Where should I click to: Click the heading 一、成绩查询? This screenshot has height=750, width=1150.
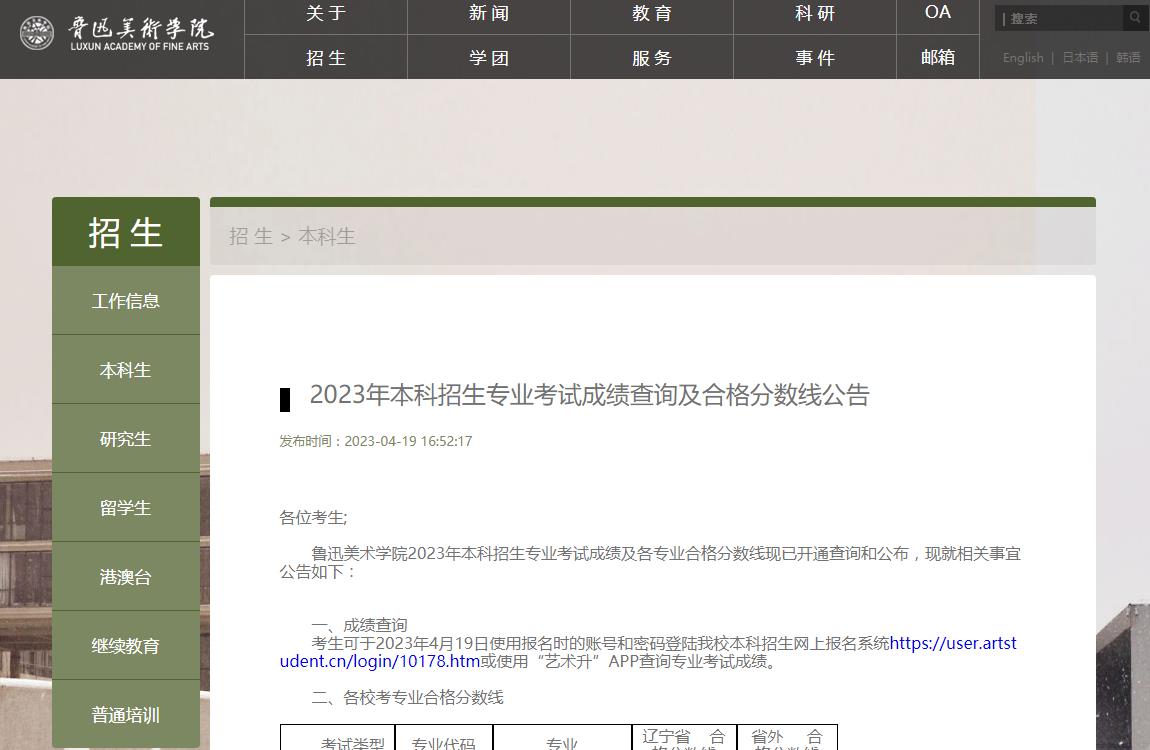click(359, 625)
